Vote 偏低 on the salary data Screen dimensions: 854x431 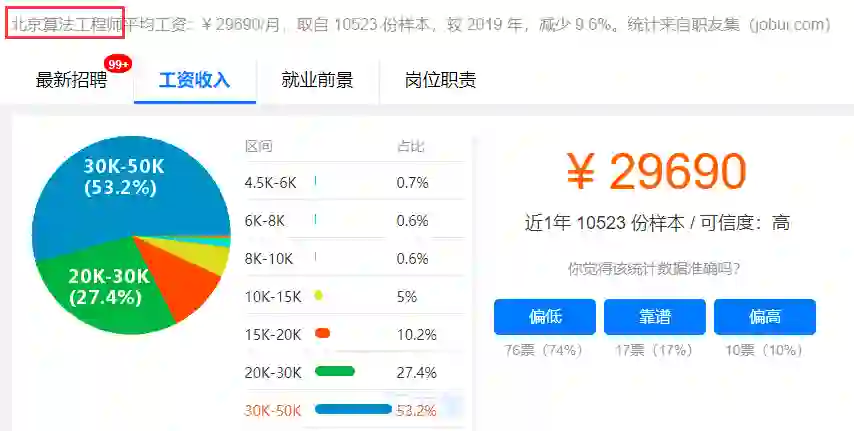pos(545,317)
